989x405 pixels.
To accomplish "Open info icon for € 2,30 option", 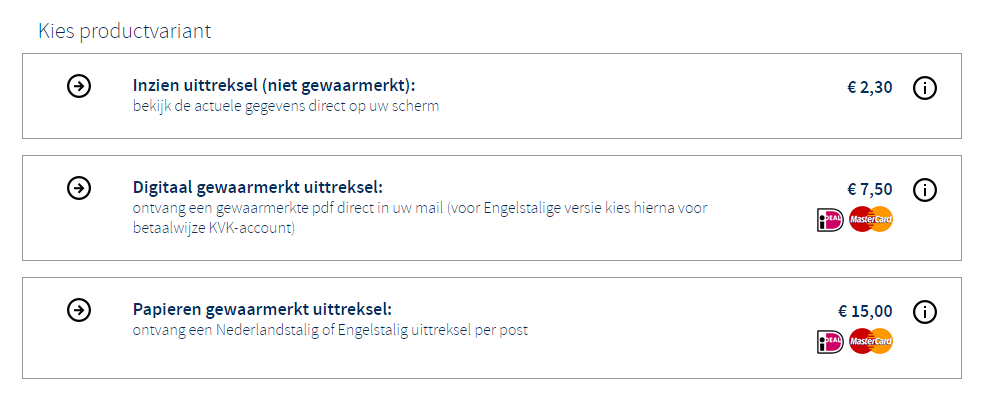I will (925, 88).
